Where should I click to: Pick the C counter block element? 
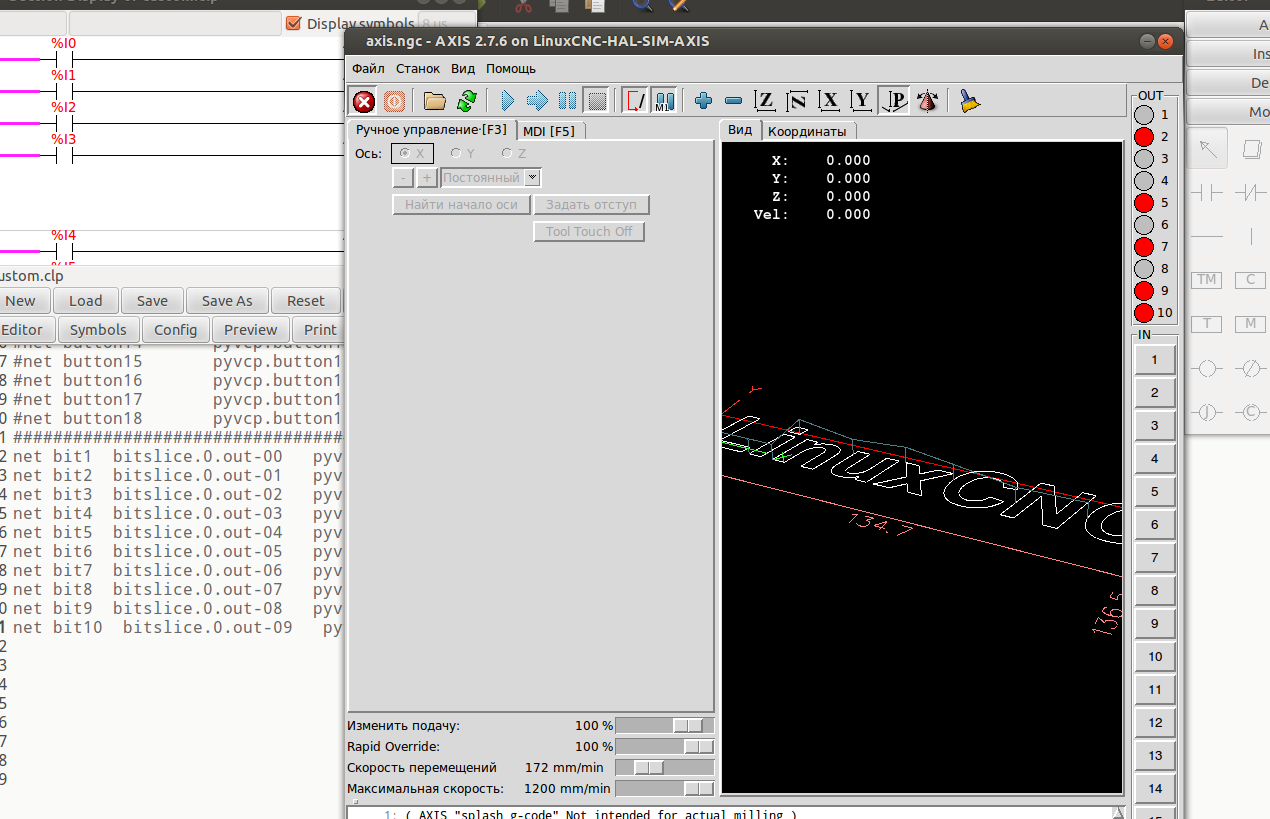coord(1251,280)
